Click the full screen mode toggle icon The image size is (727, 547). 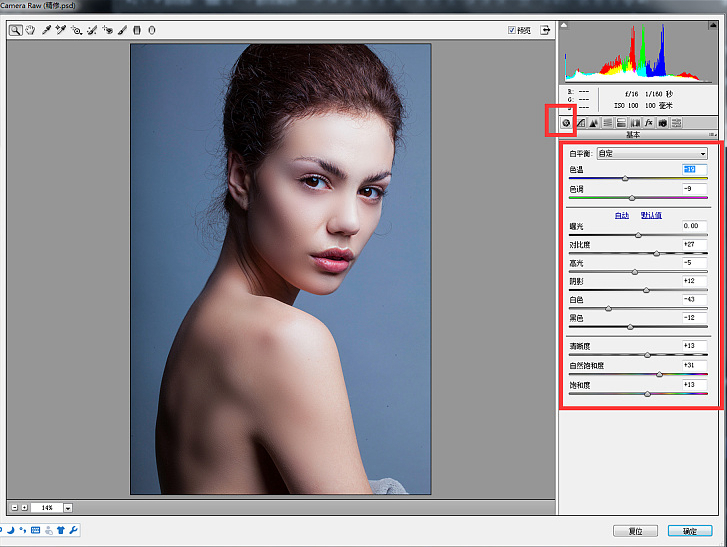click(x=546, y=31)
